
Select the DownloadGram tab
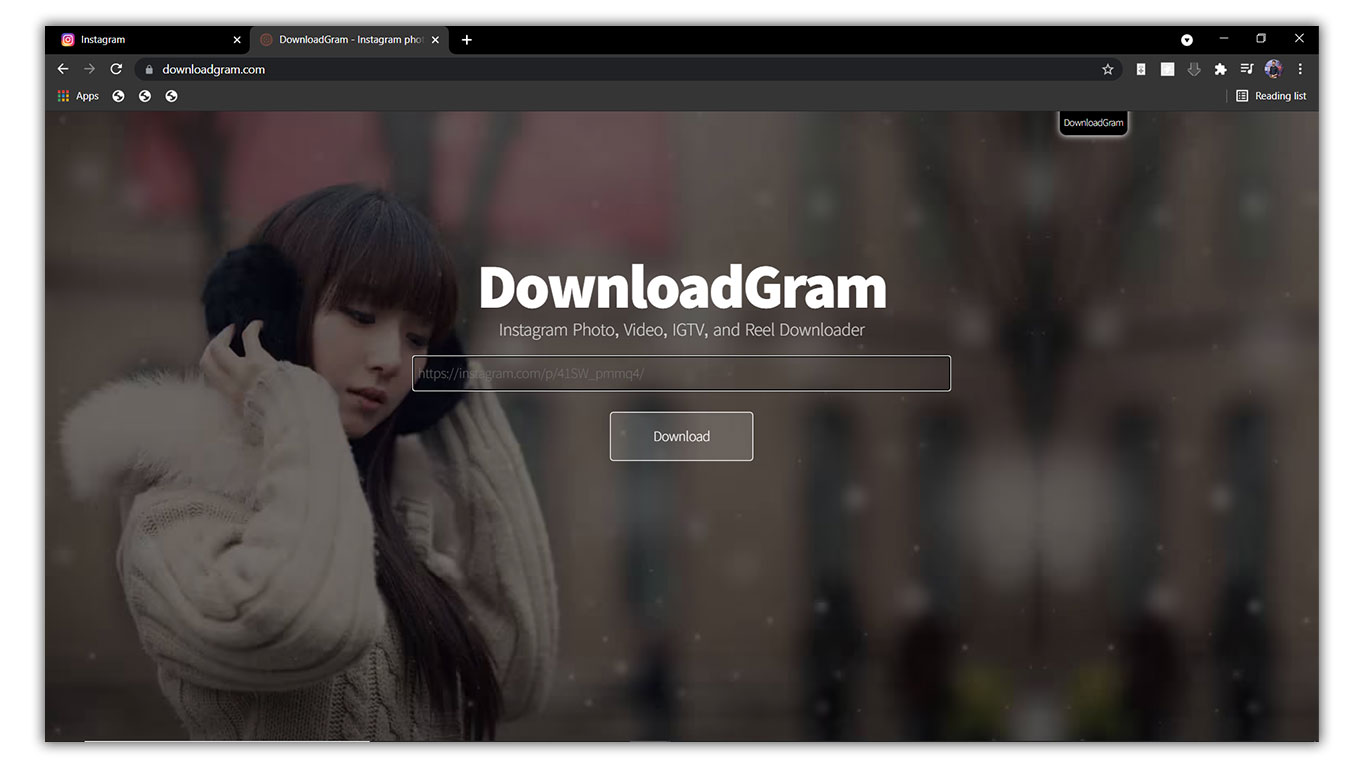click(349, 40)
